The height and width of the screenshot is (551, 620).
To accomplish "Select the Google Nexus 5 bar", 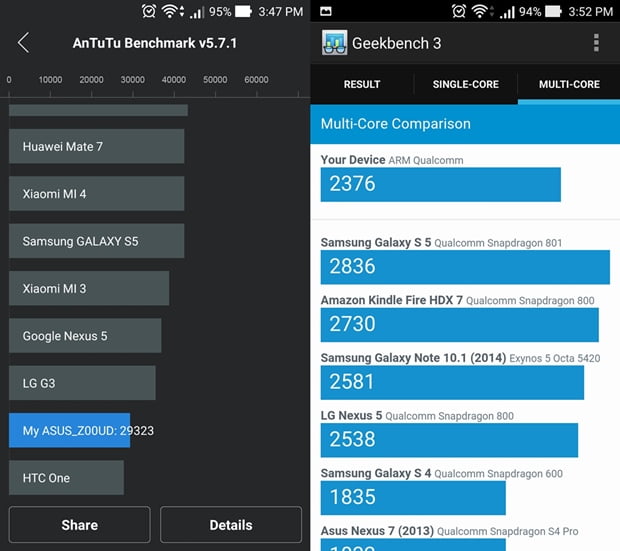I will (x=85, y=336).
